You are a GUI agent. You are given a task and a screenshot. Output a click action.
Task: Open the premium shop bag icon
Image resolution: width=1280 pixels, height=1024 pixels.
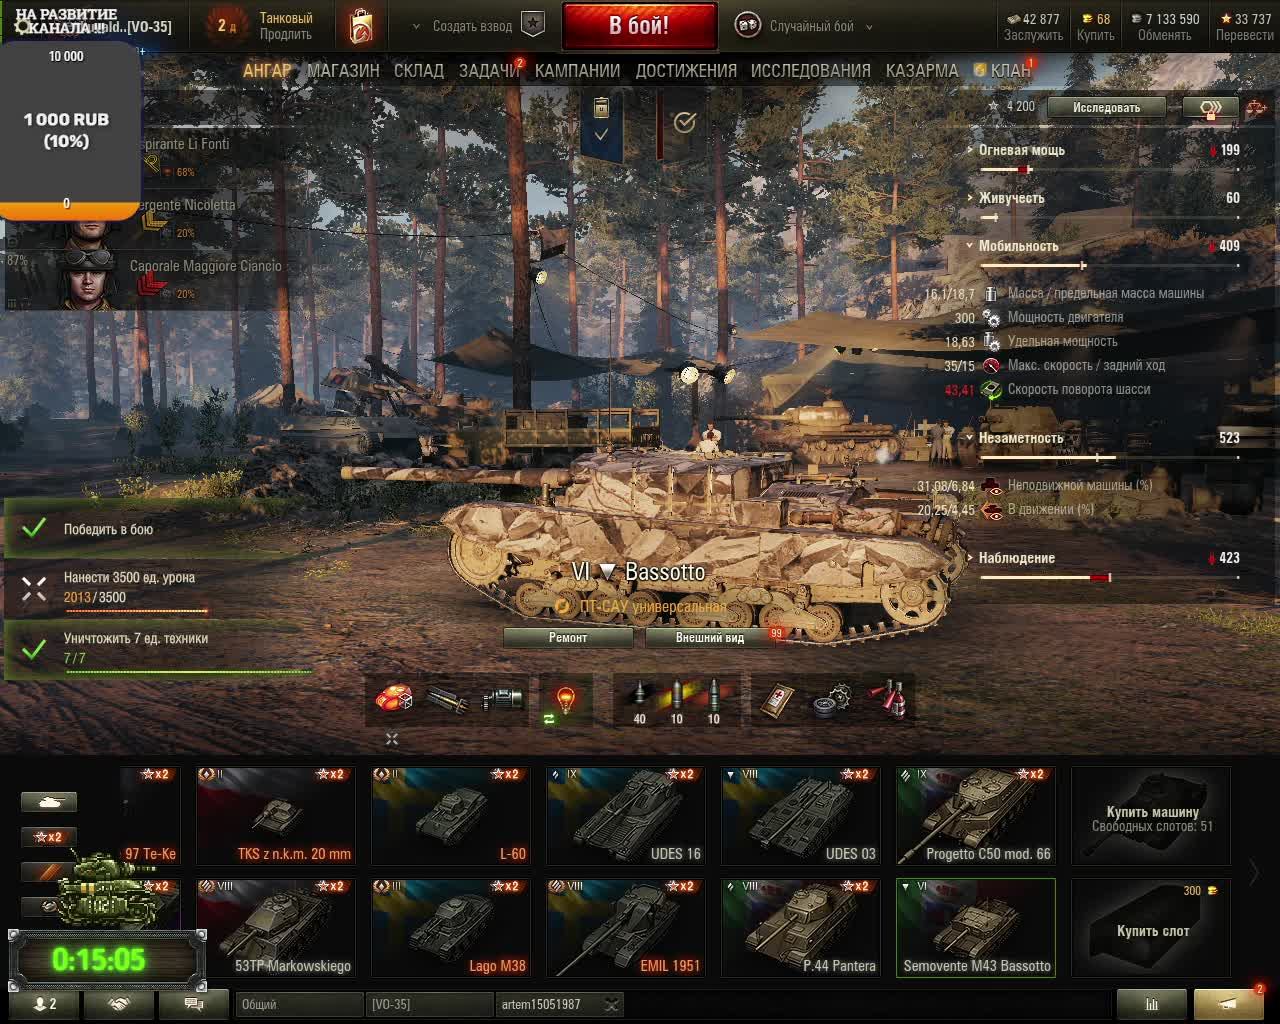[x=361, y=26]
